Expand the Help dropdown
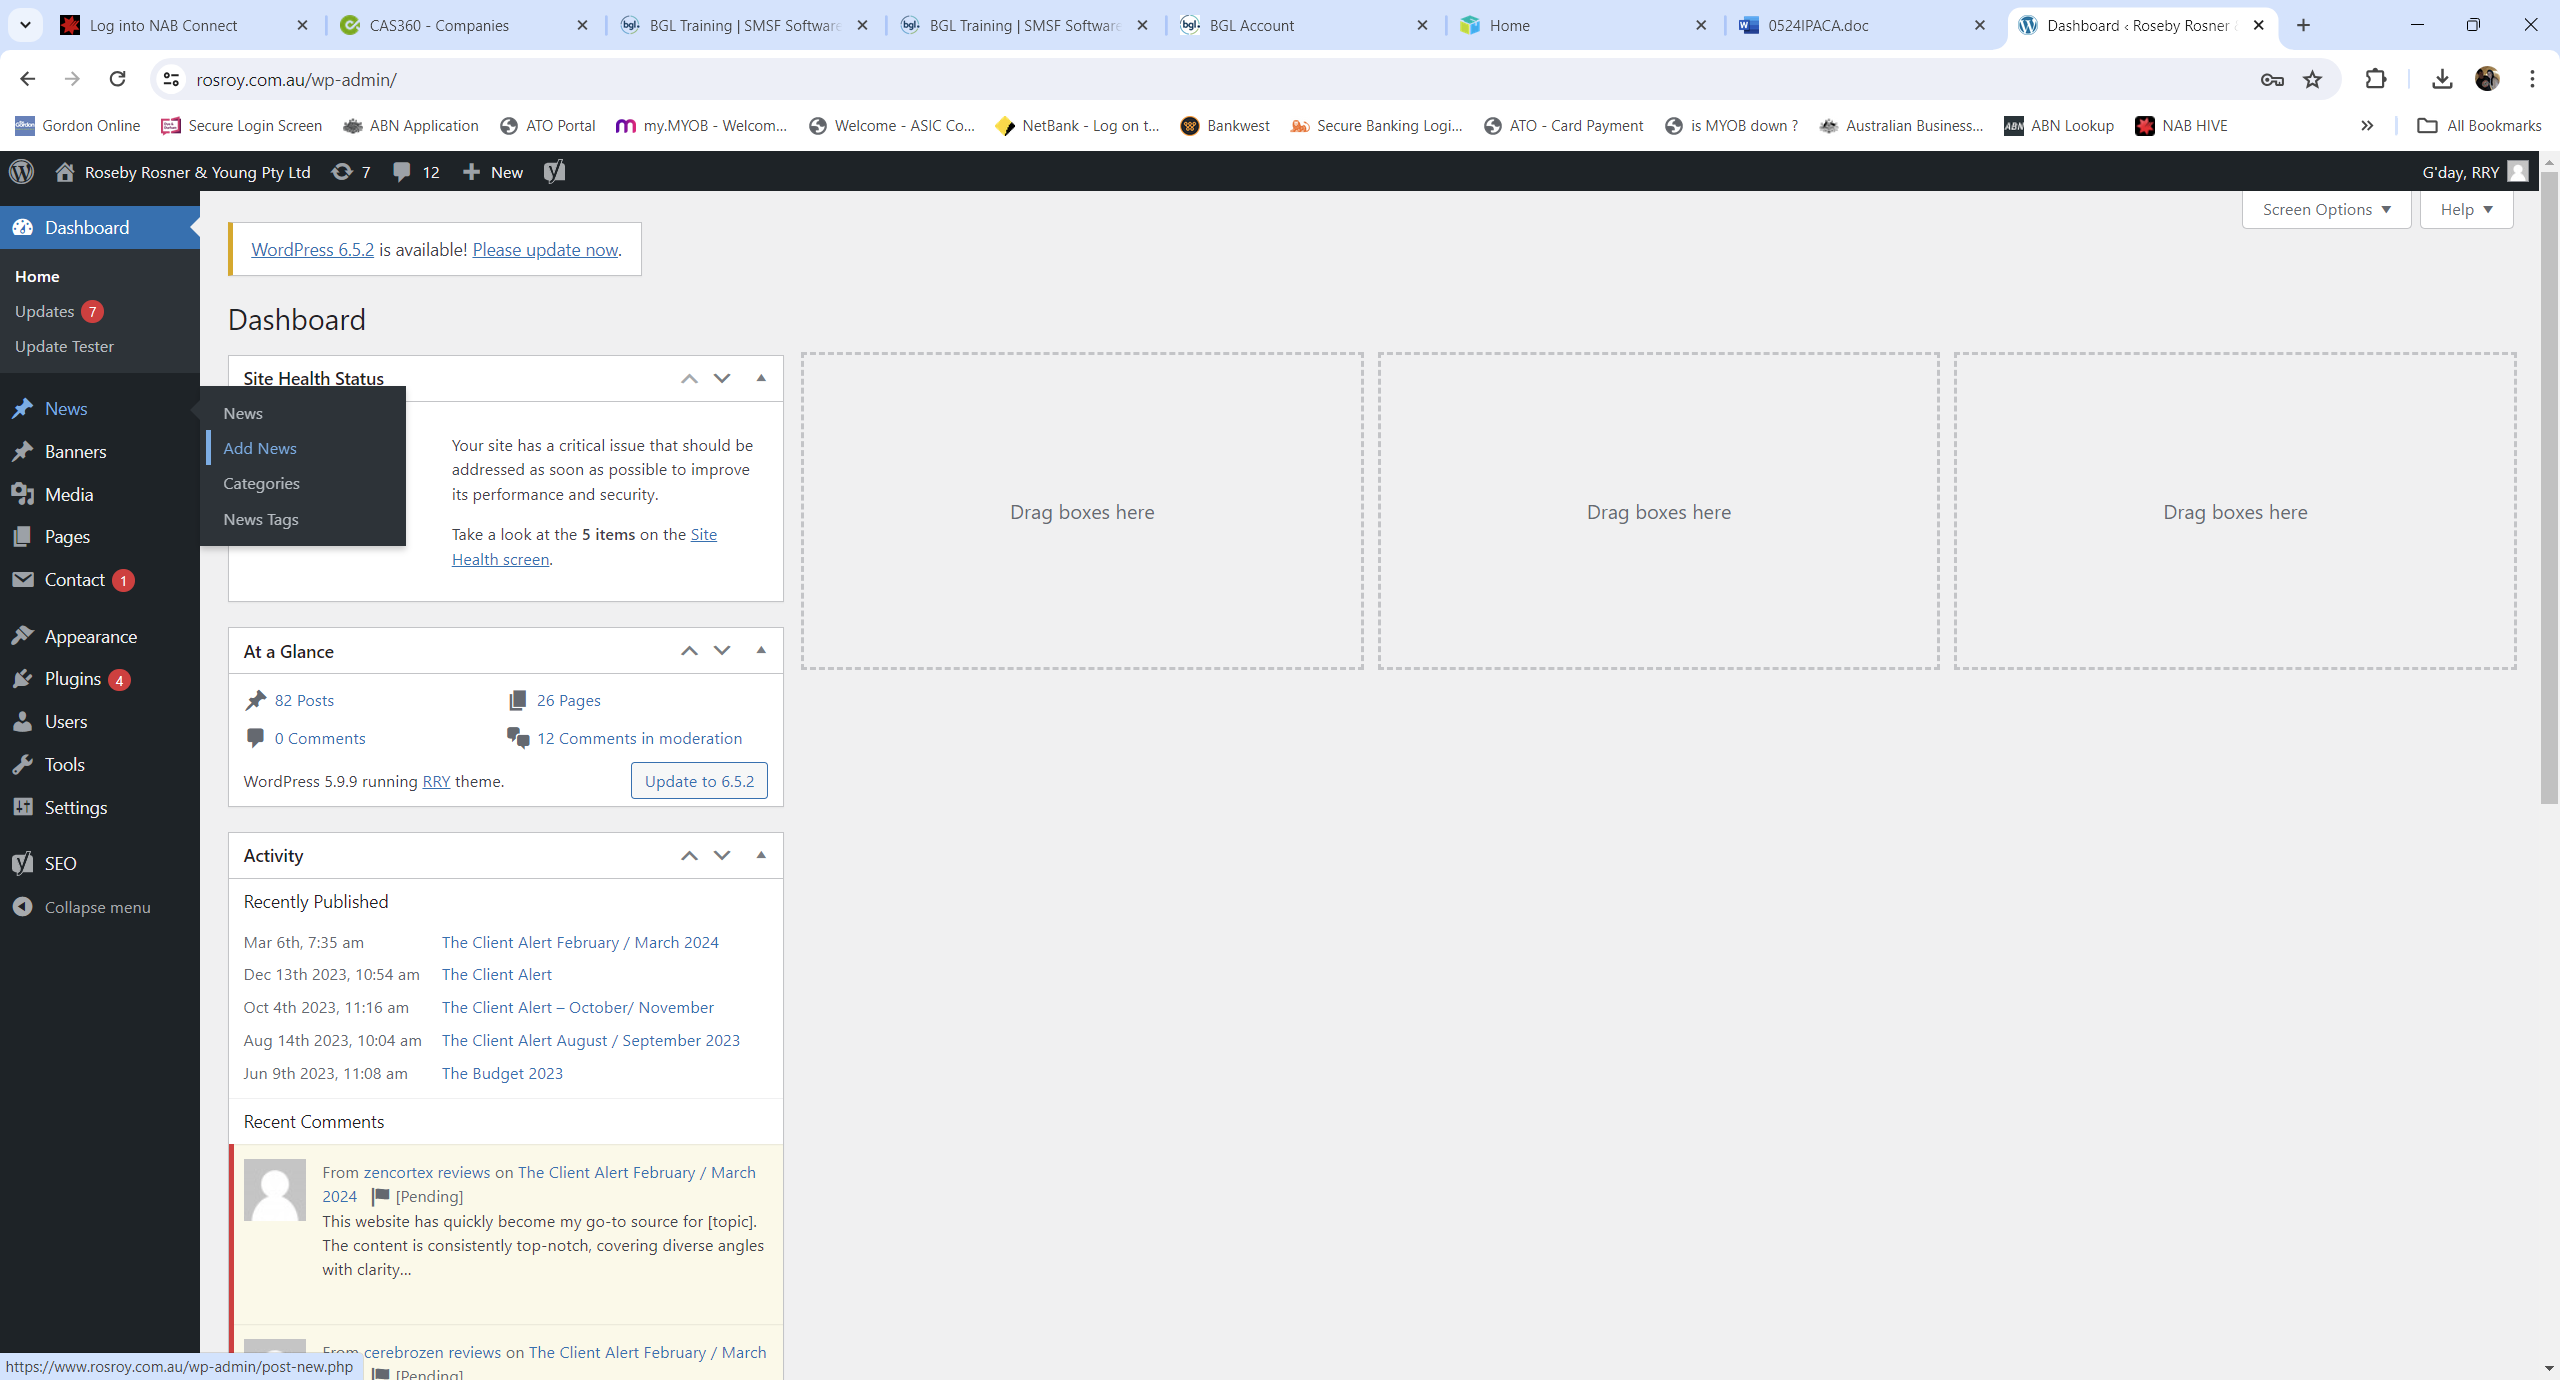 (x=2465, y=210)
